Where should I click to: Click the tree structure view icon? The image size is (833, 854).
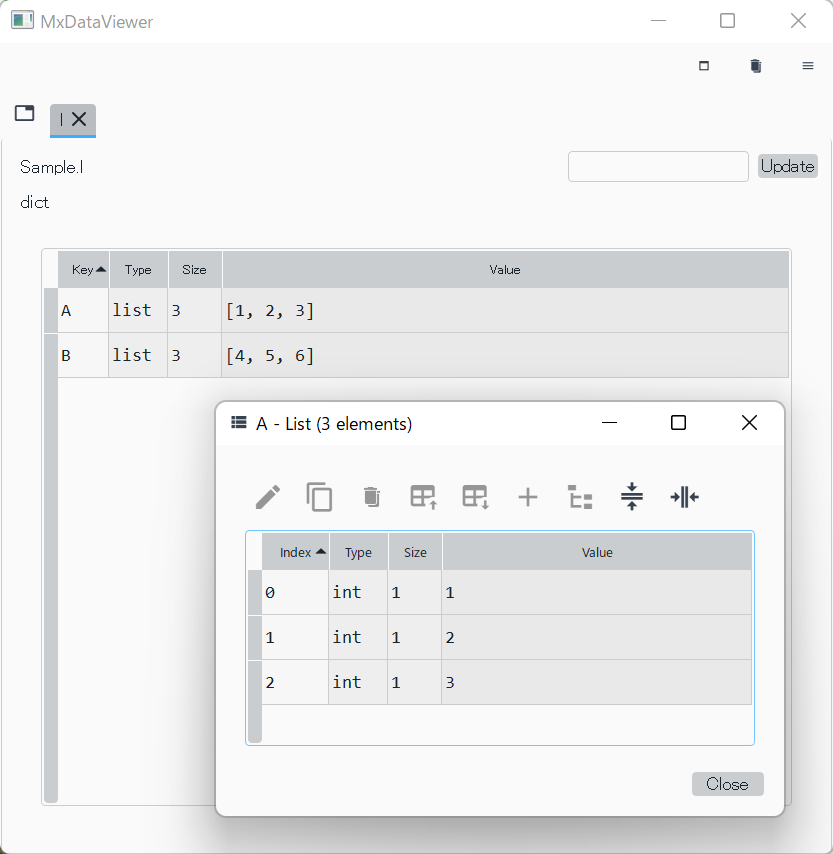pyautogui.click(x=580, y=497)
